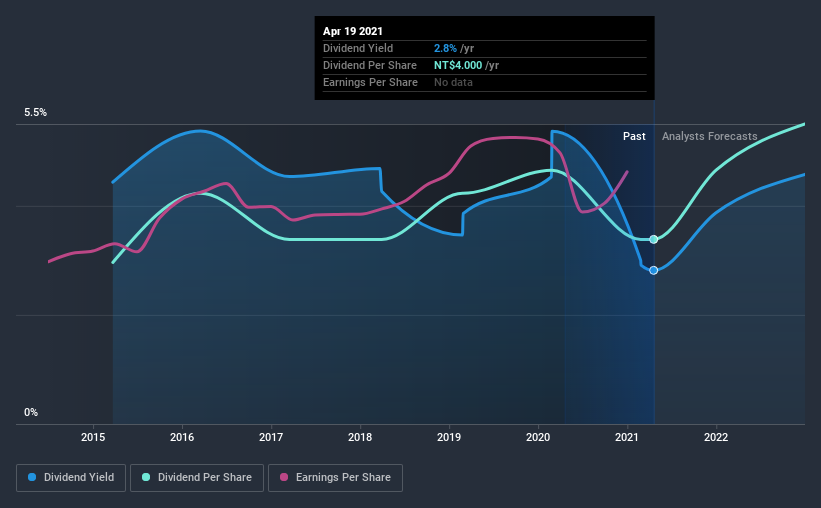821x508 pixels.
Task: Click the 2022 axis label
Action: (x=716, y=437)
